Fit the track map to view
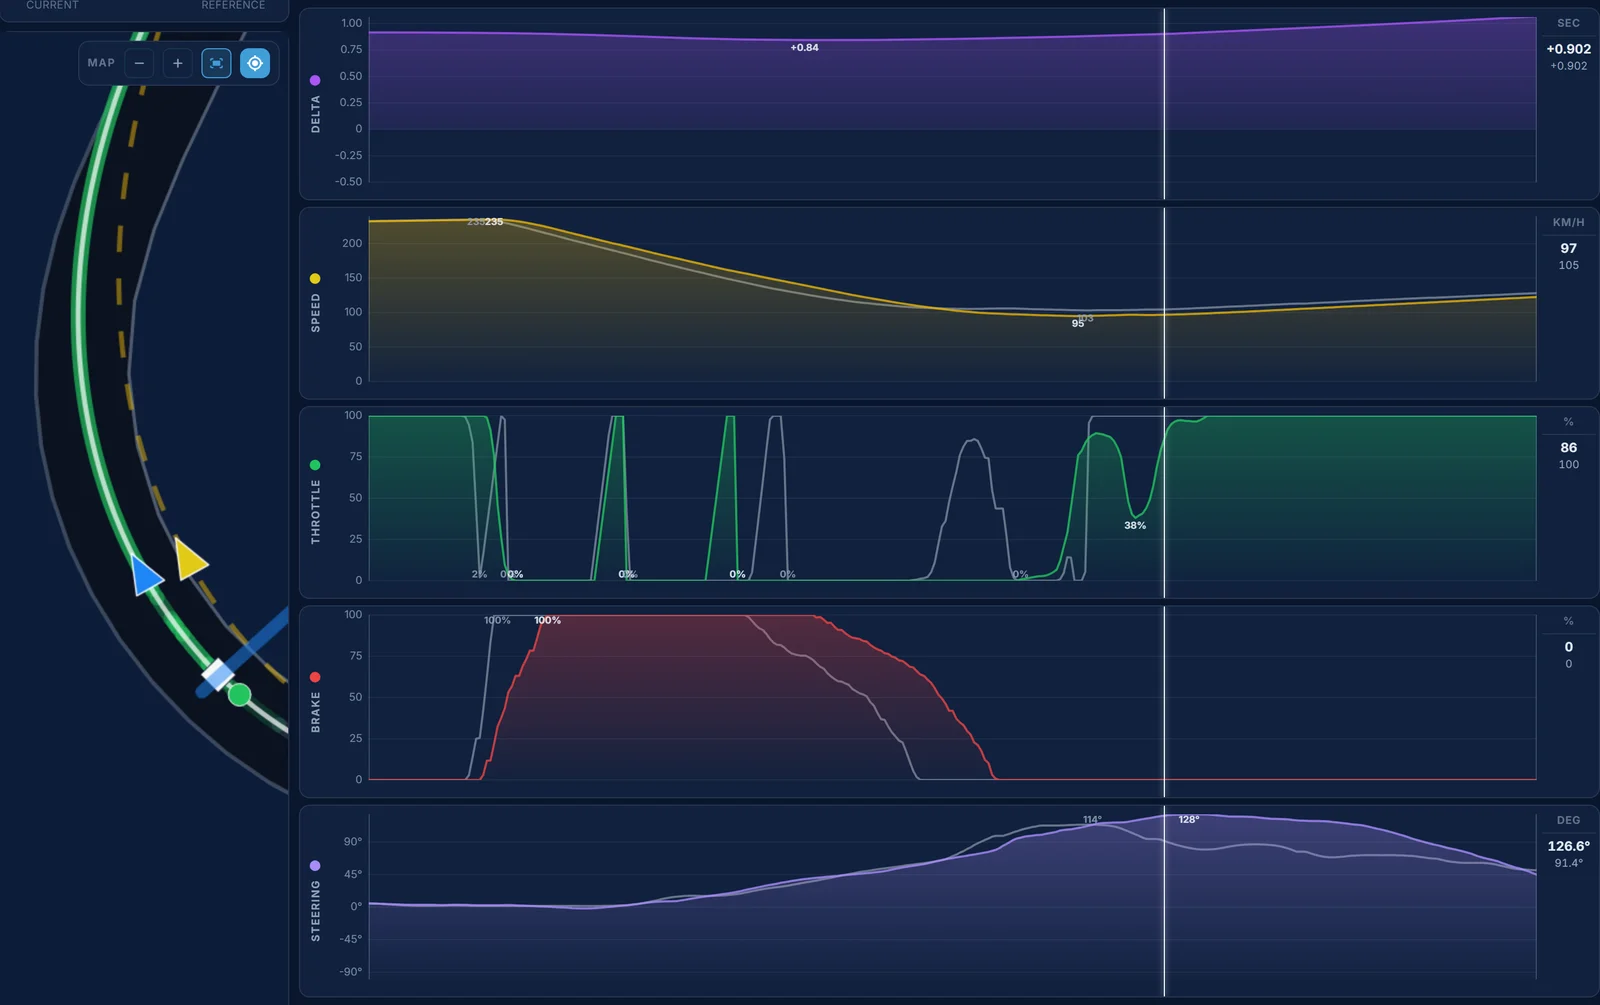Screen dimensions: 1600x1005 pos(216,63)
